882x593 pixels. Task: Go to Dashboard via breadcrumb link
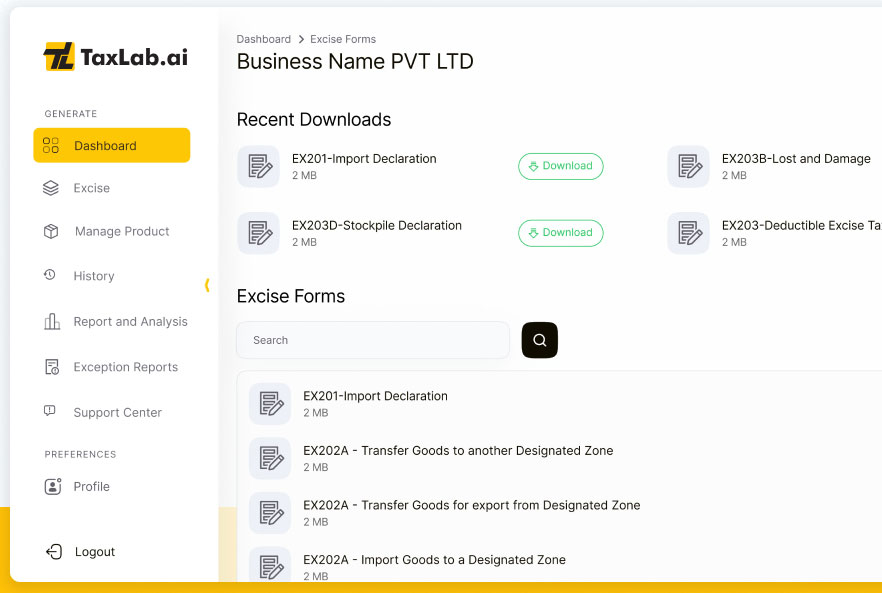pos(263,39)
